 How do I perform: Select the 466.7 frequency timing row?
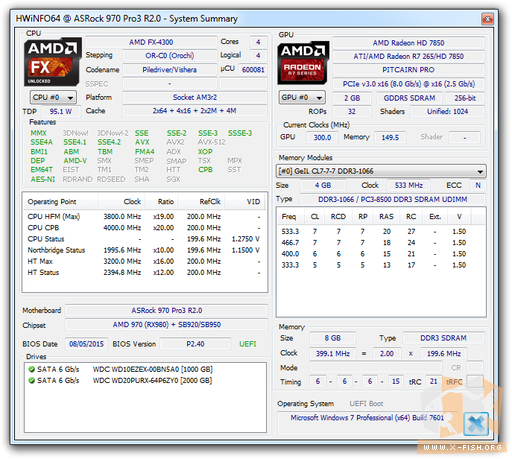coord(381,243)
